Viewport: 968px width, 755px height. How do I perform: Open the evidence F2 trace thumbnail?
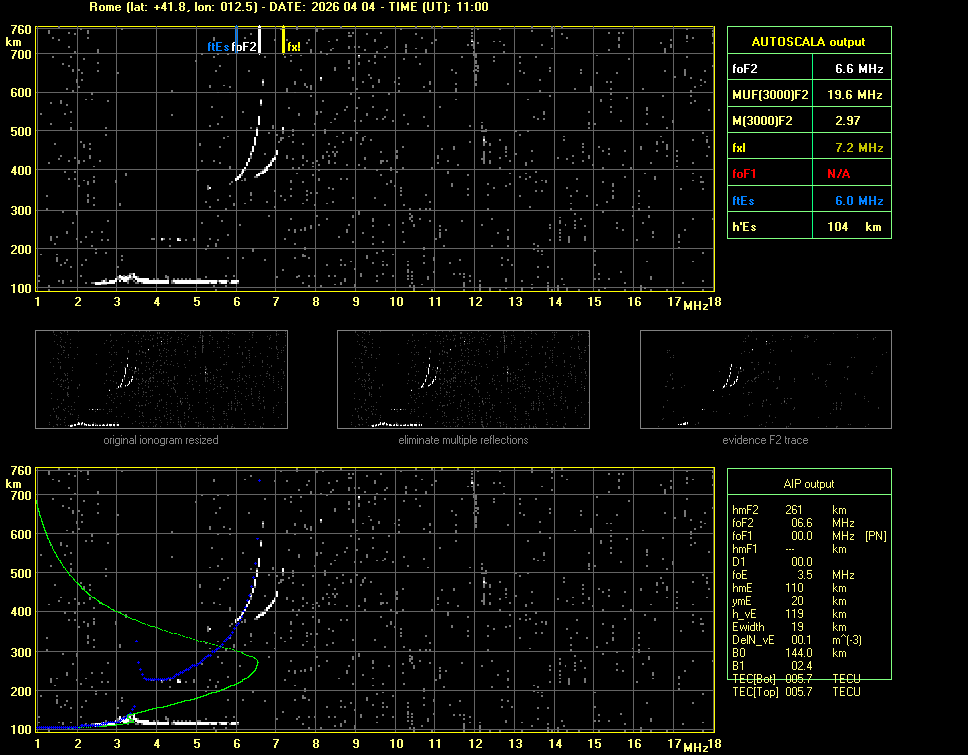tap(765, 379)
